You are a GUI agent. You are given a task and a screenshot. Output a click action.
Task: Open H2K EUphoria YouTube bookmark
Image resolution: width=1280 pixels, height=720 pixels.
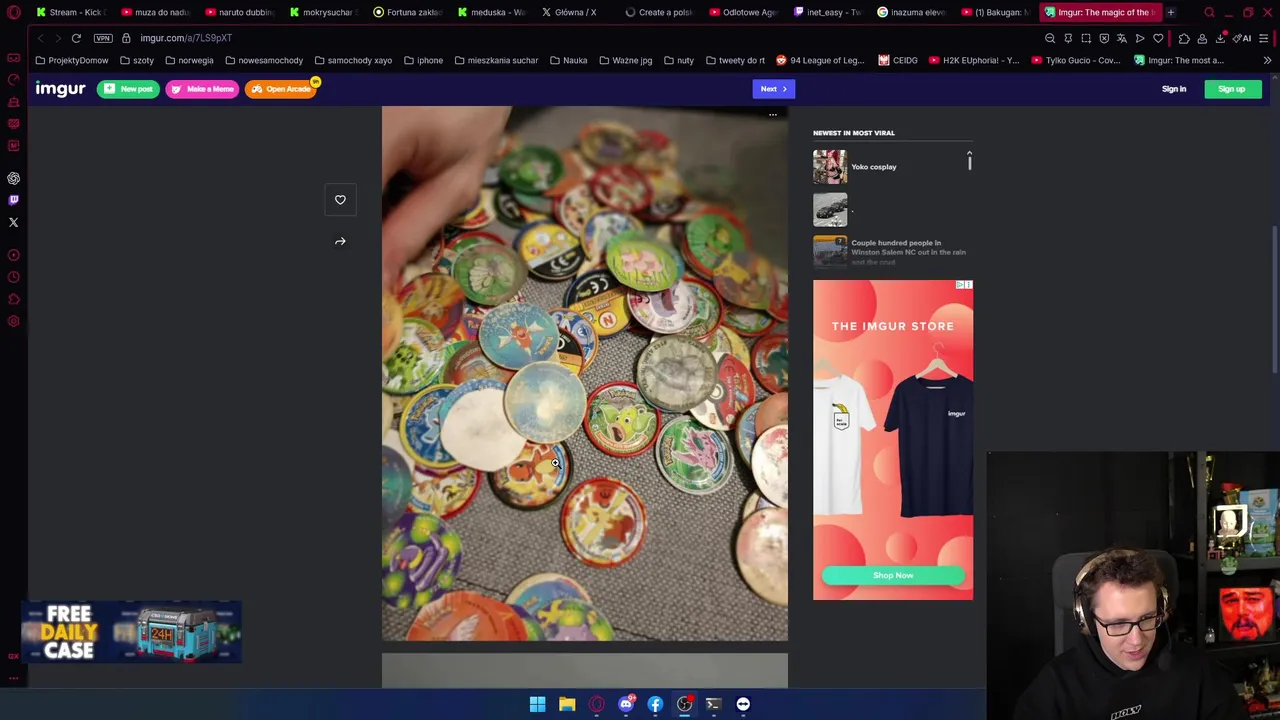pos(974,60)
